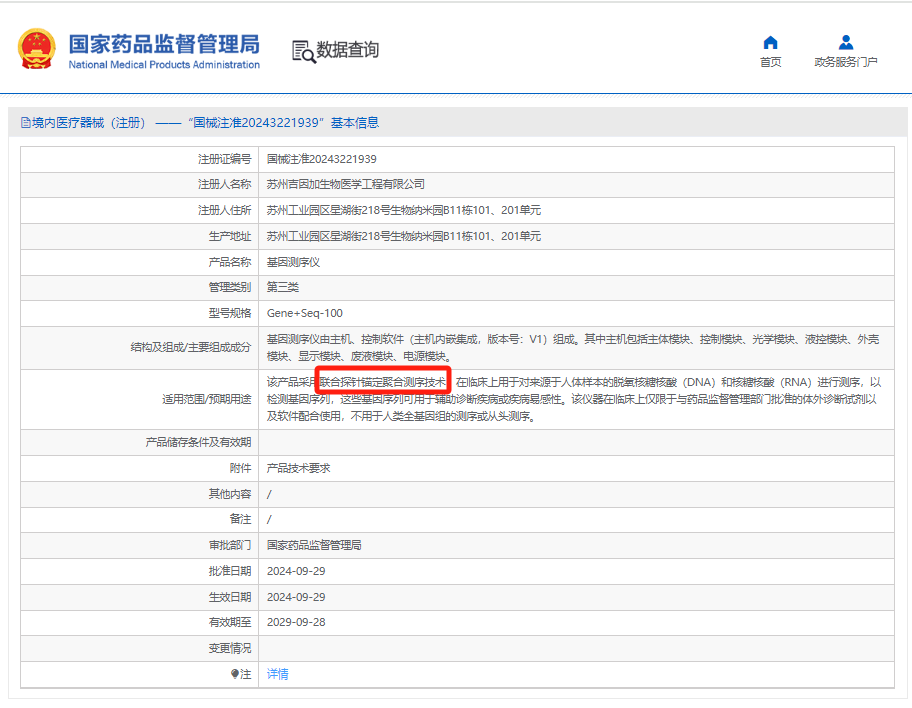Open the 数据查询 search icon
The height and width of the screenshot is (708, 912).
(304, 51)
